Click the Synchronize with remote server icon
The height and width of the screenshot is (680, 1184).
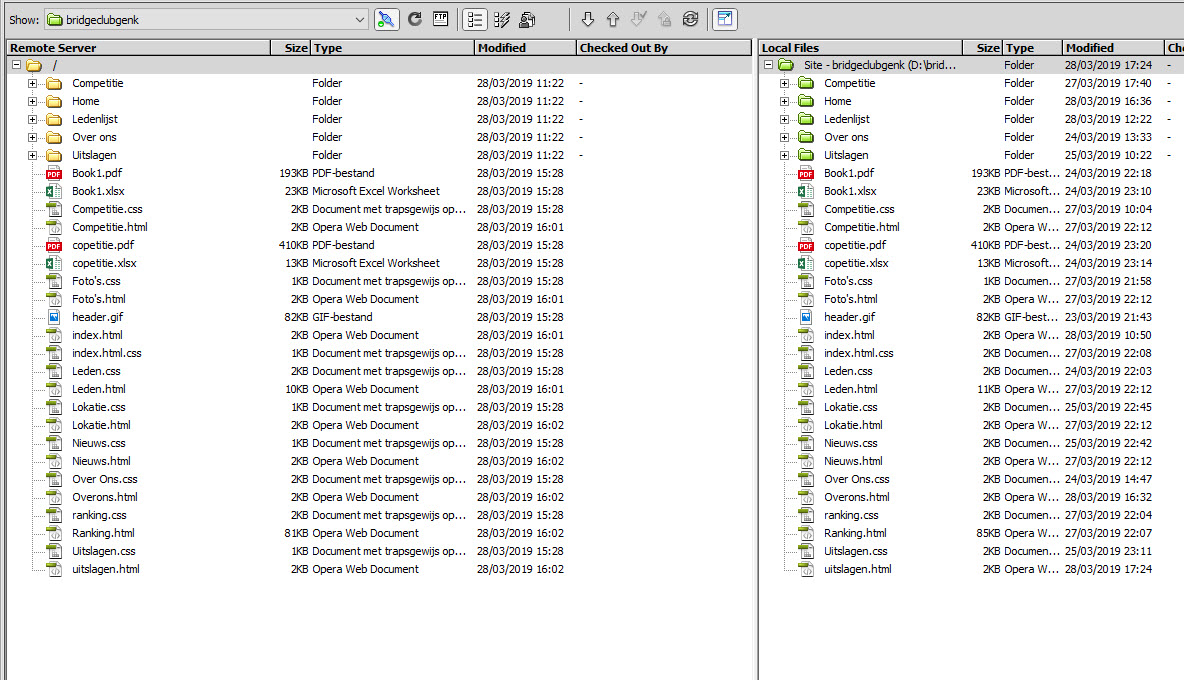point(690,19)
